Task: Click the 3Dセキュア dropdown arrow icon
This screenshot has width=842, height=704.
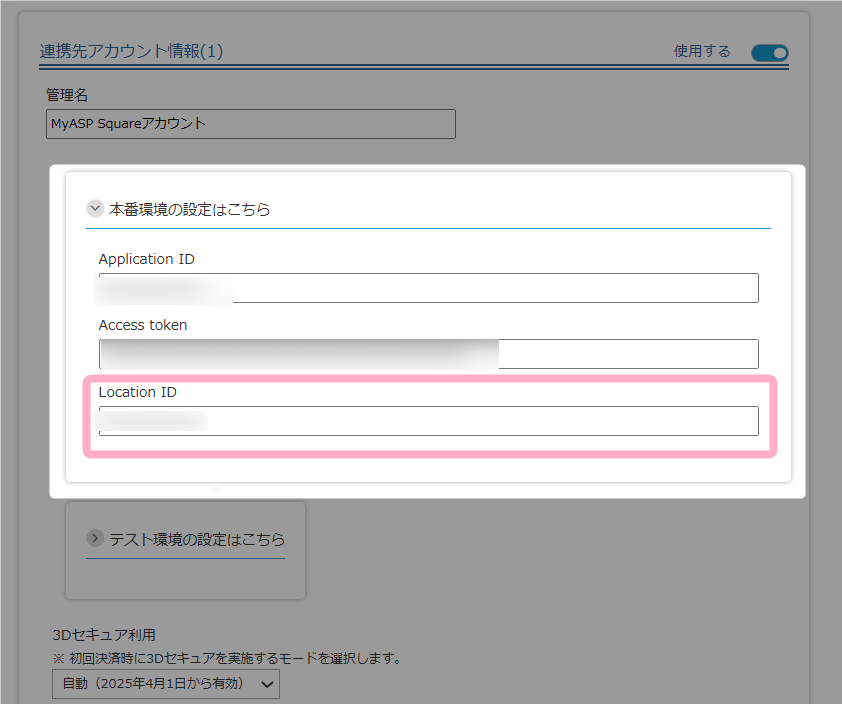Action: click(267, 684)
